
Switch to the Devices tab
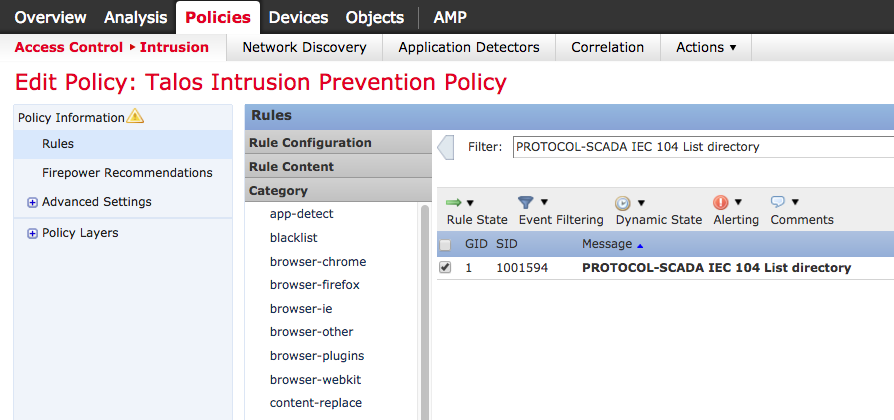[x=298, y=17]
